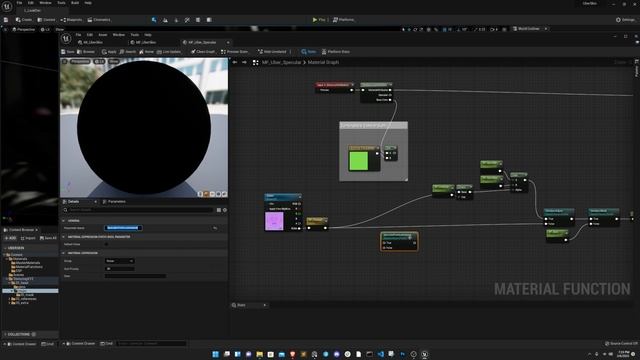Open the Content Drawer in the material editor
This screenshot has width=640, height=360.
81,344
